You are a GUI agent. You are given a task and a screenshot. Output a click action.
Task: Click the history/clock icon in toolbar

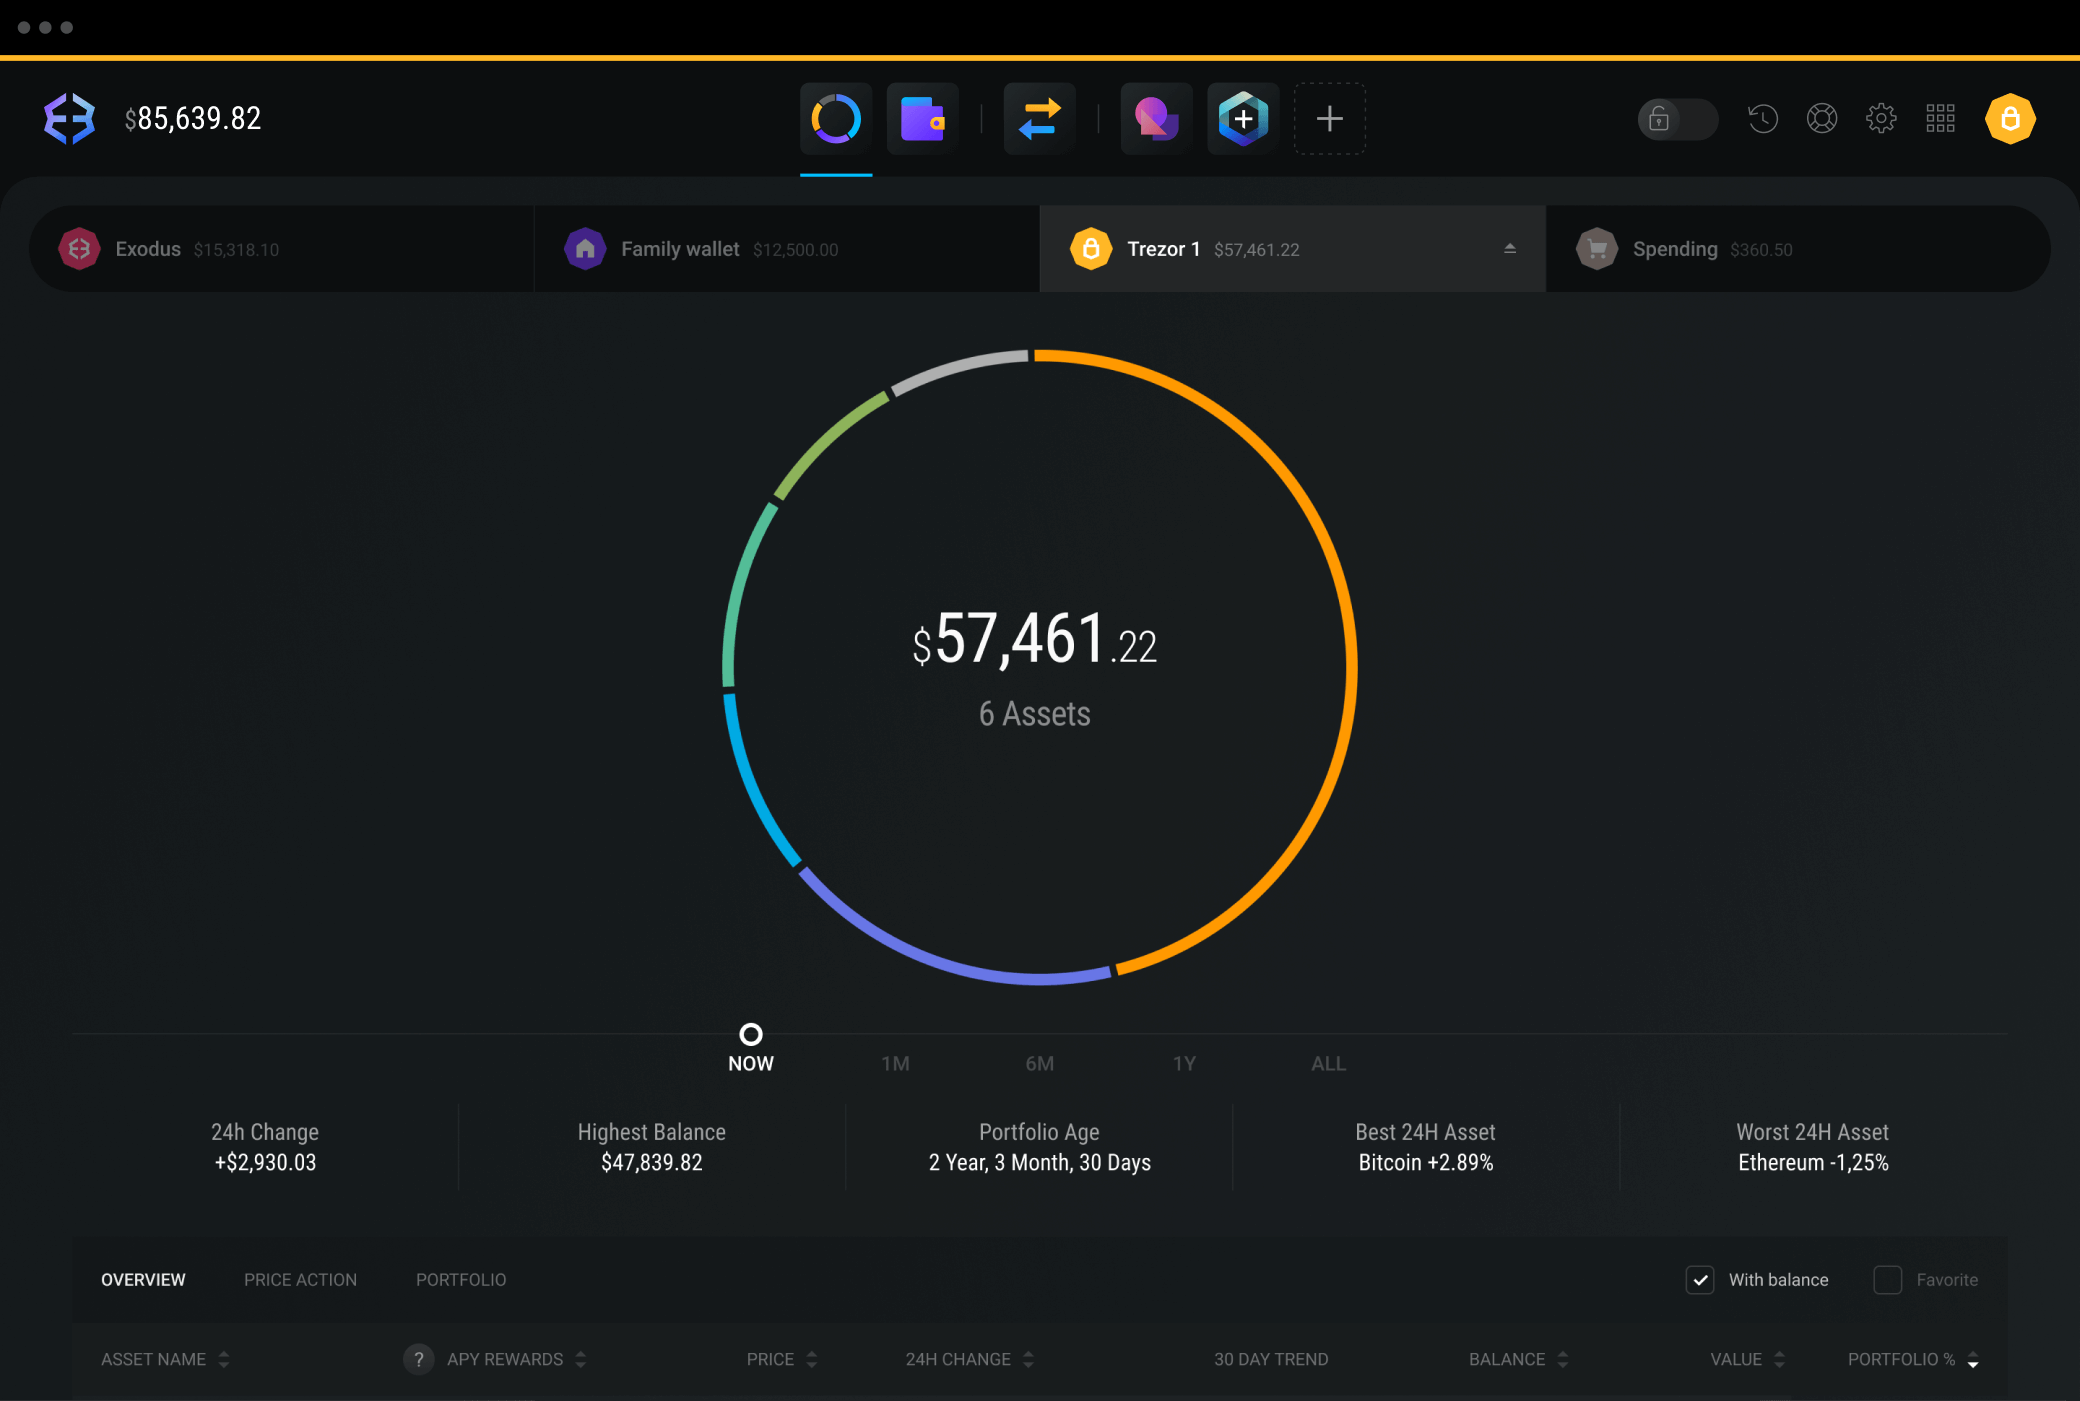[x=1764, y=117]
